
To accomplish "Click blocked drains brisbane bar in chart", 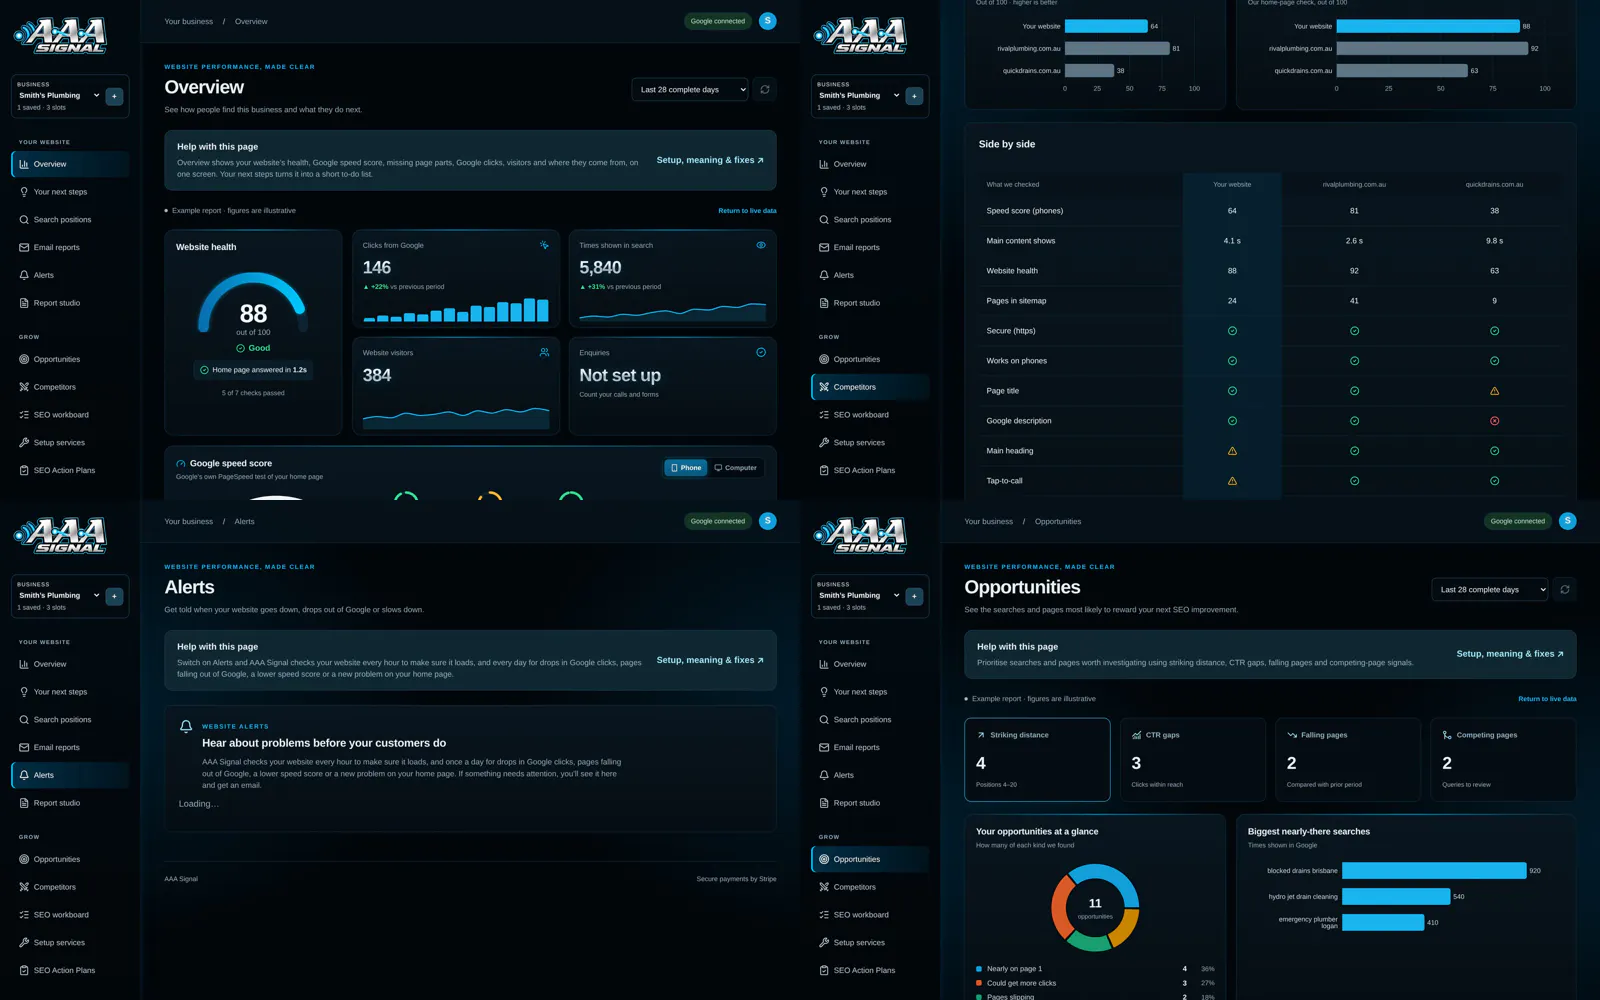I will point(1434,871).
